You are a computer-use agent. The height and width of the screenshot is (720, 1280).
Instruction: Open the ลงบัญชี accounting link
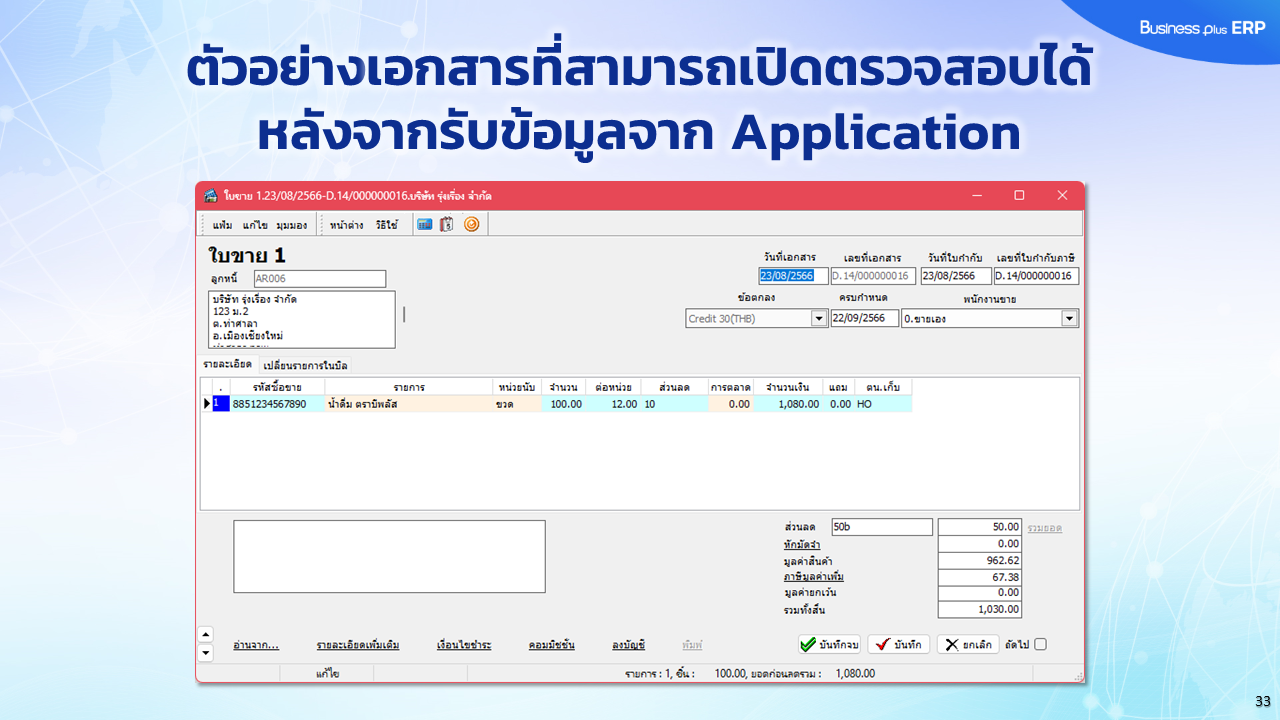(628, 643)
